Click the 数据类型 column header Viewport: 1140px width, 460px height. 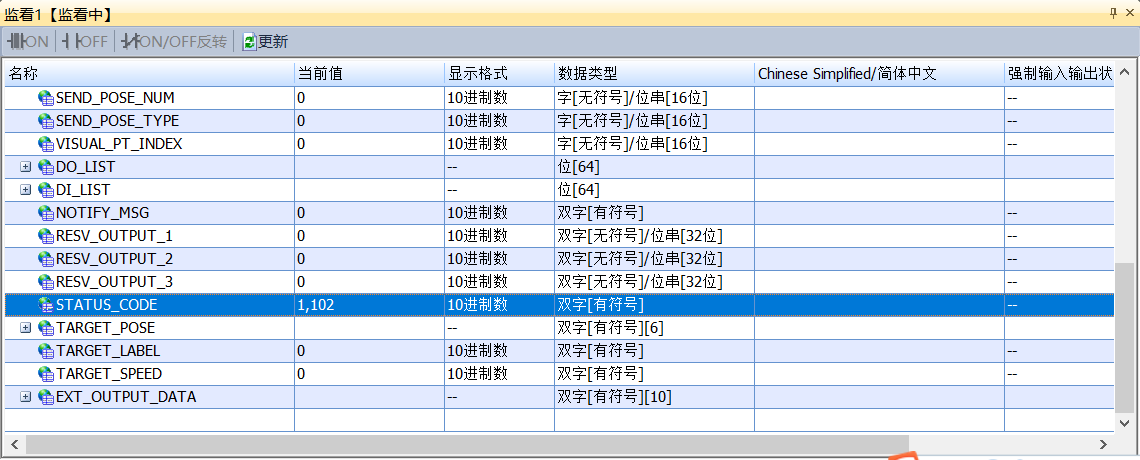point(654,73)
